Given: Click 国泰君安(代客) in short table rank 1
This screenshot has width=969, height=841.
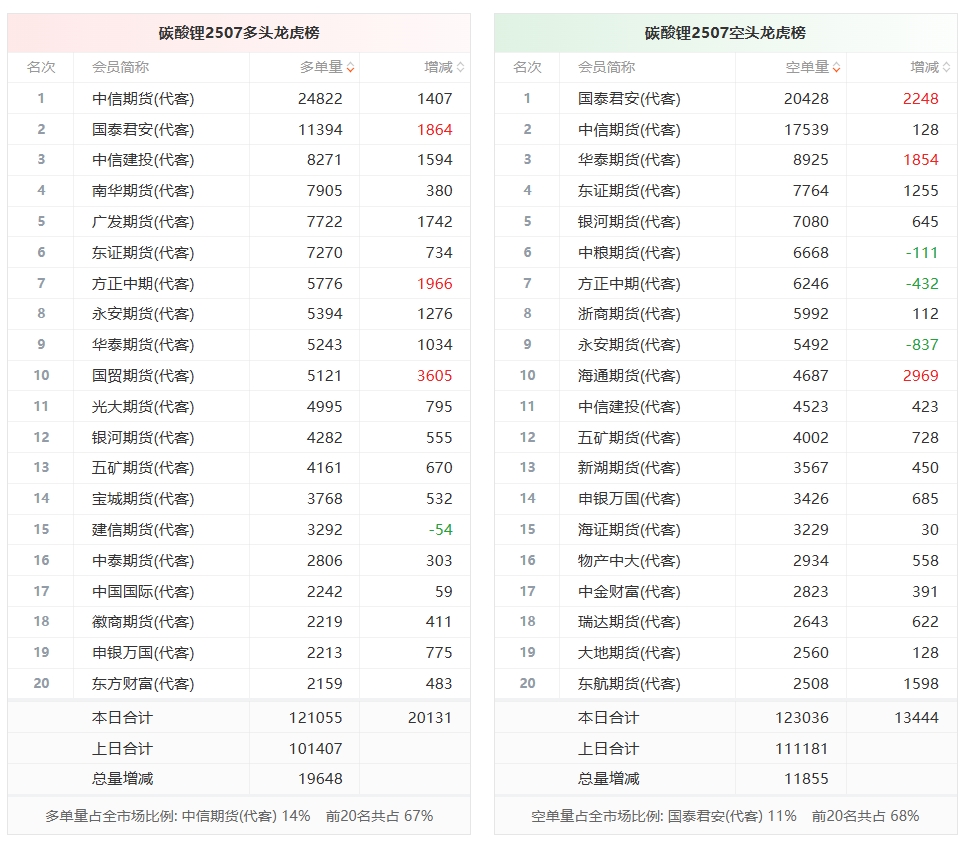Looking at the screenshot, I should pyautogui.click(x=629, y=99).
